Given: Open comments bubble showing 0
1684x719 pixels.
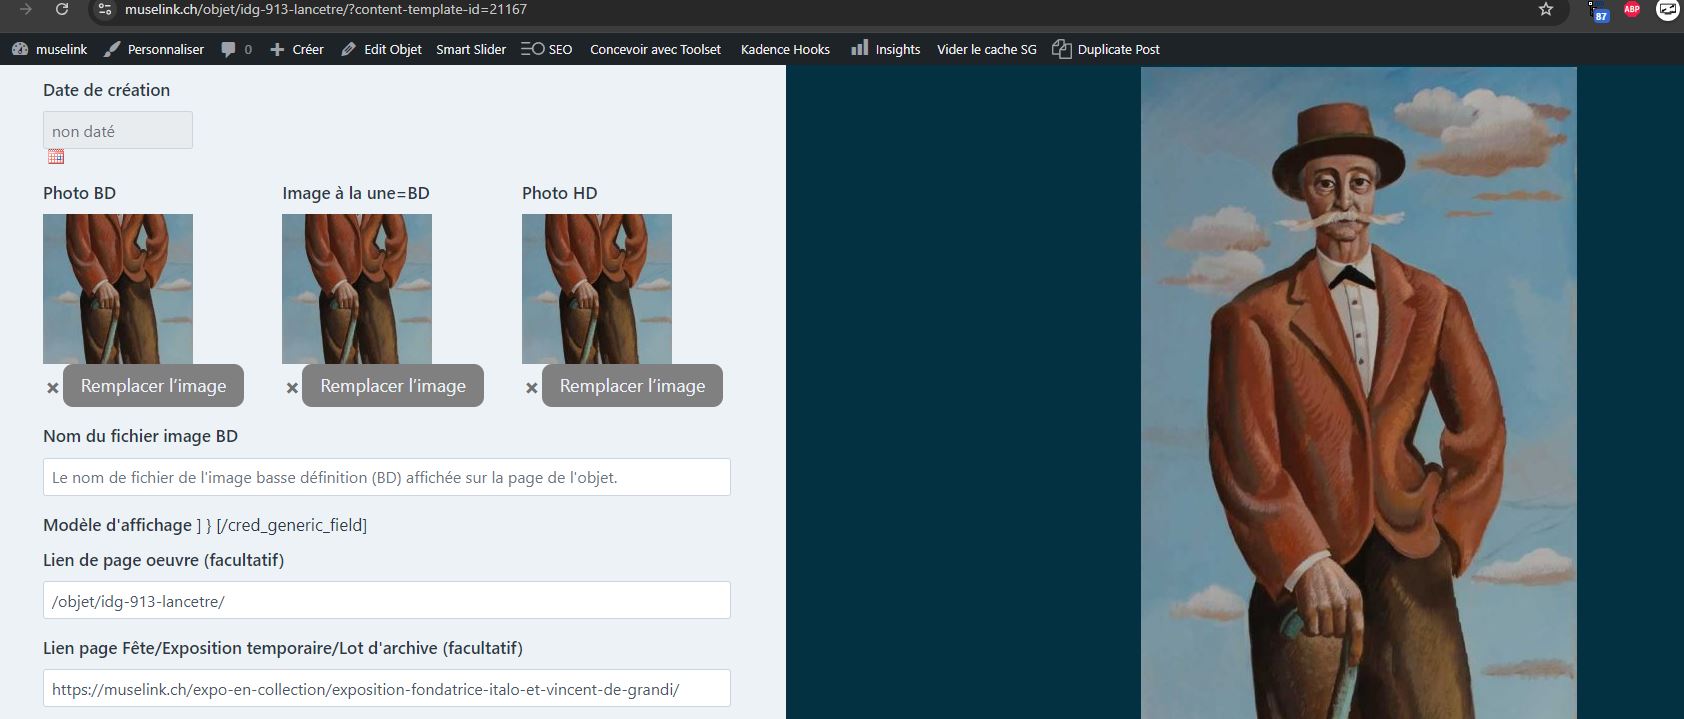Looking at the screenshot, I should point(236,49).
